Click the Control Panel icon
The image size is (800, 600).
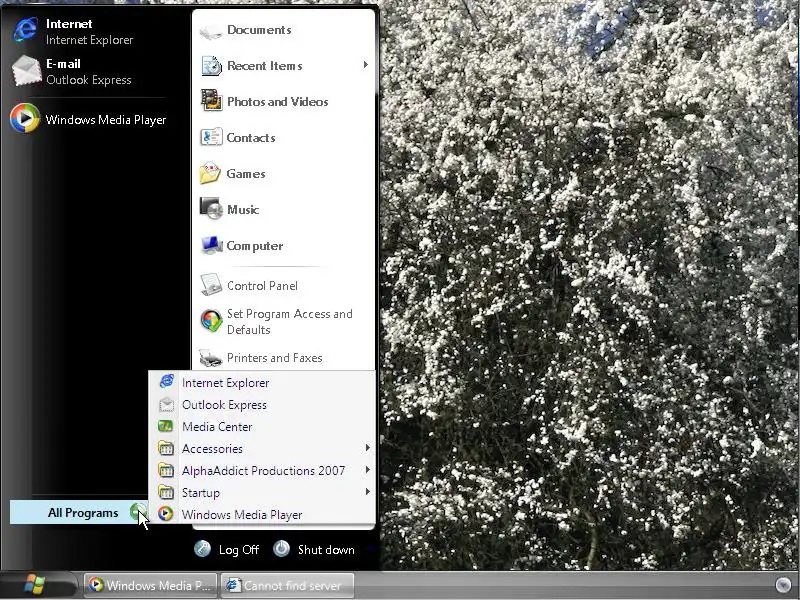(211, 285)
